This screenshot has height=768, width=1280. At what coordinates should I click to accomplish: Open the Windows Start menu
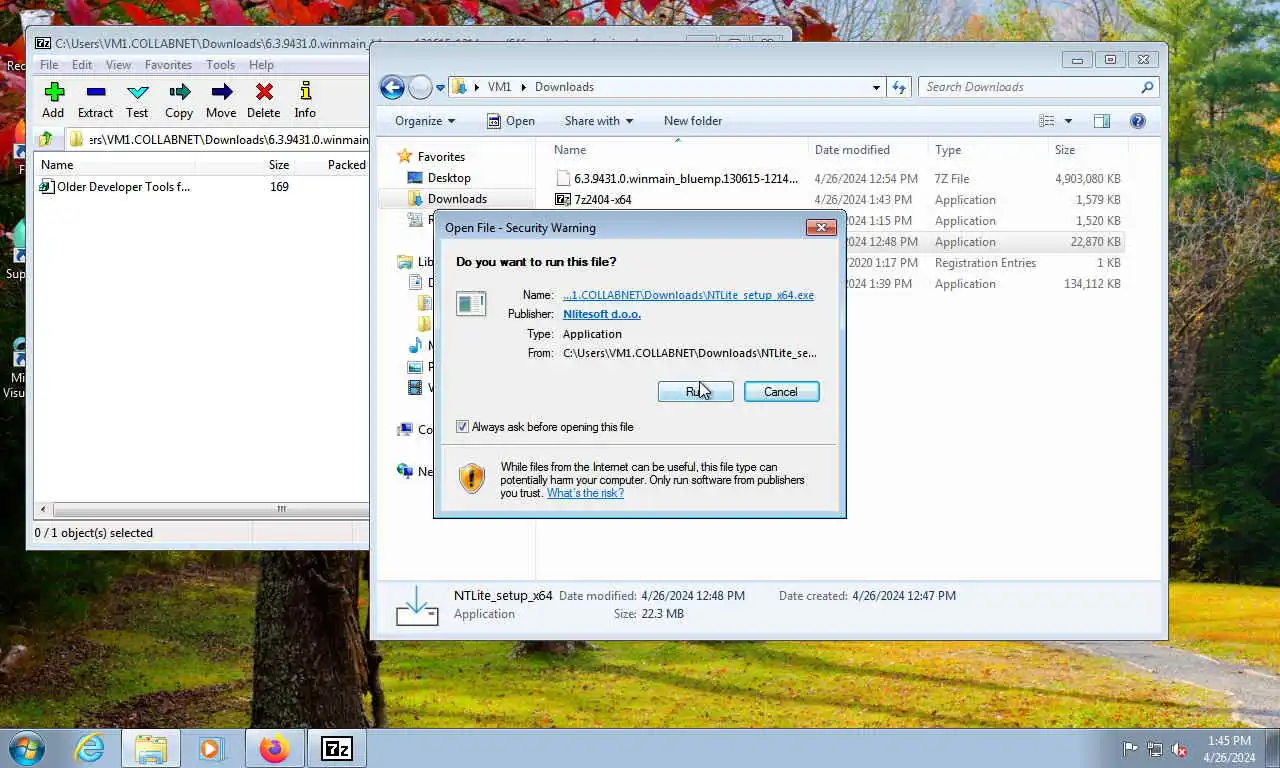(27, 748)
